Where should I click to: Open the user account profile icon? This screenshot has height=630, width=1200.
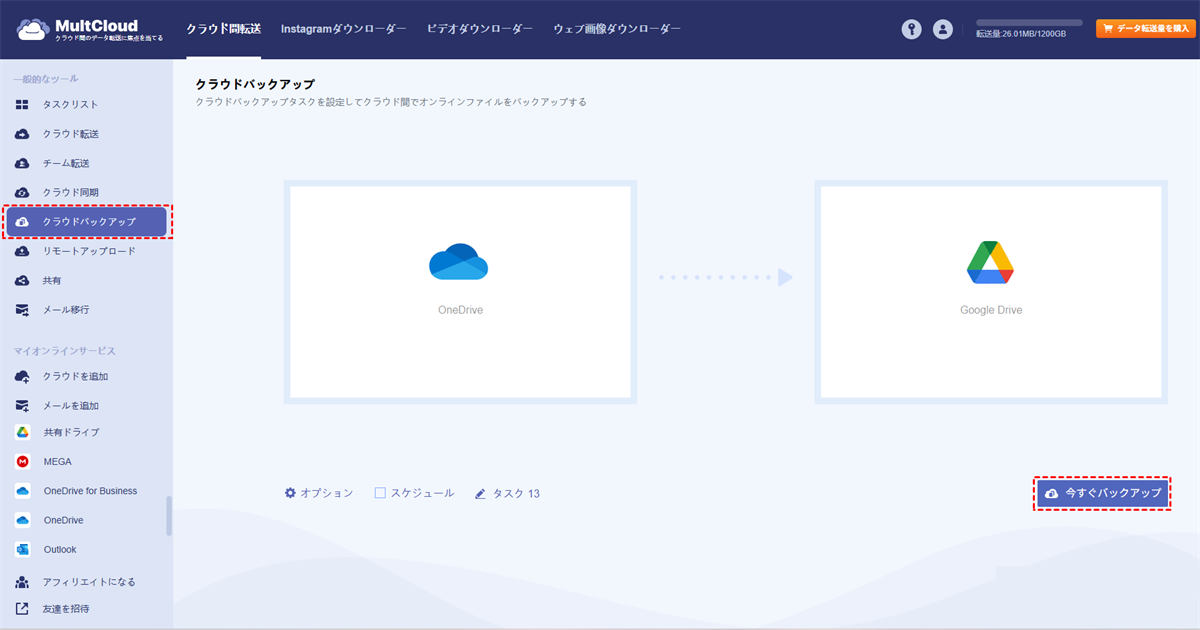[942, 29]
